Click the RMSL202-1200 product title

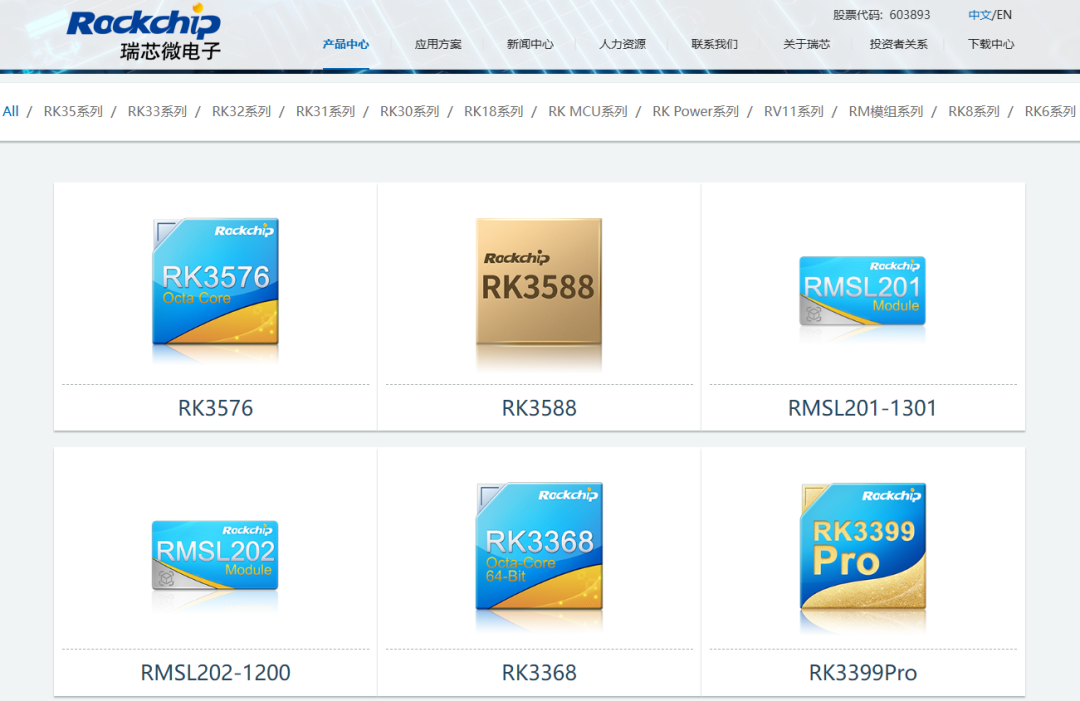pos(215,673)
